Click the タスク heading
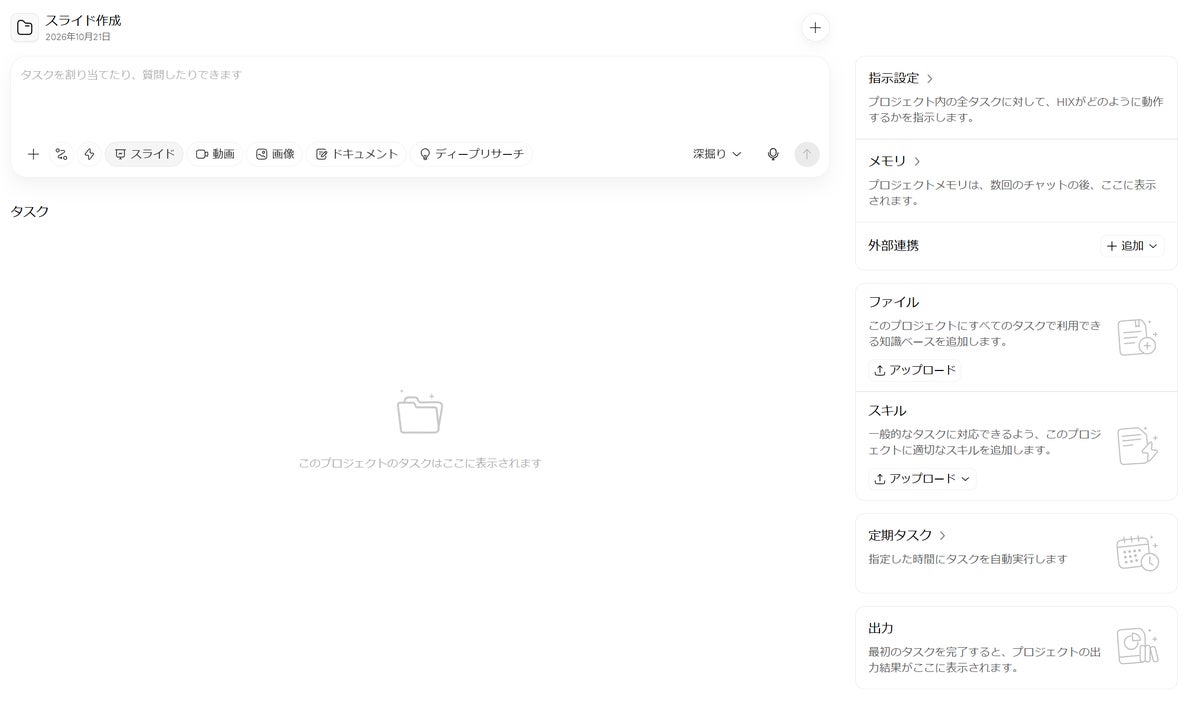This screenshot has width=1200, height=703. click(30, 211)
